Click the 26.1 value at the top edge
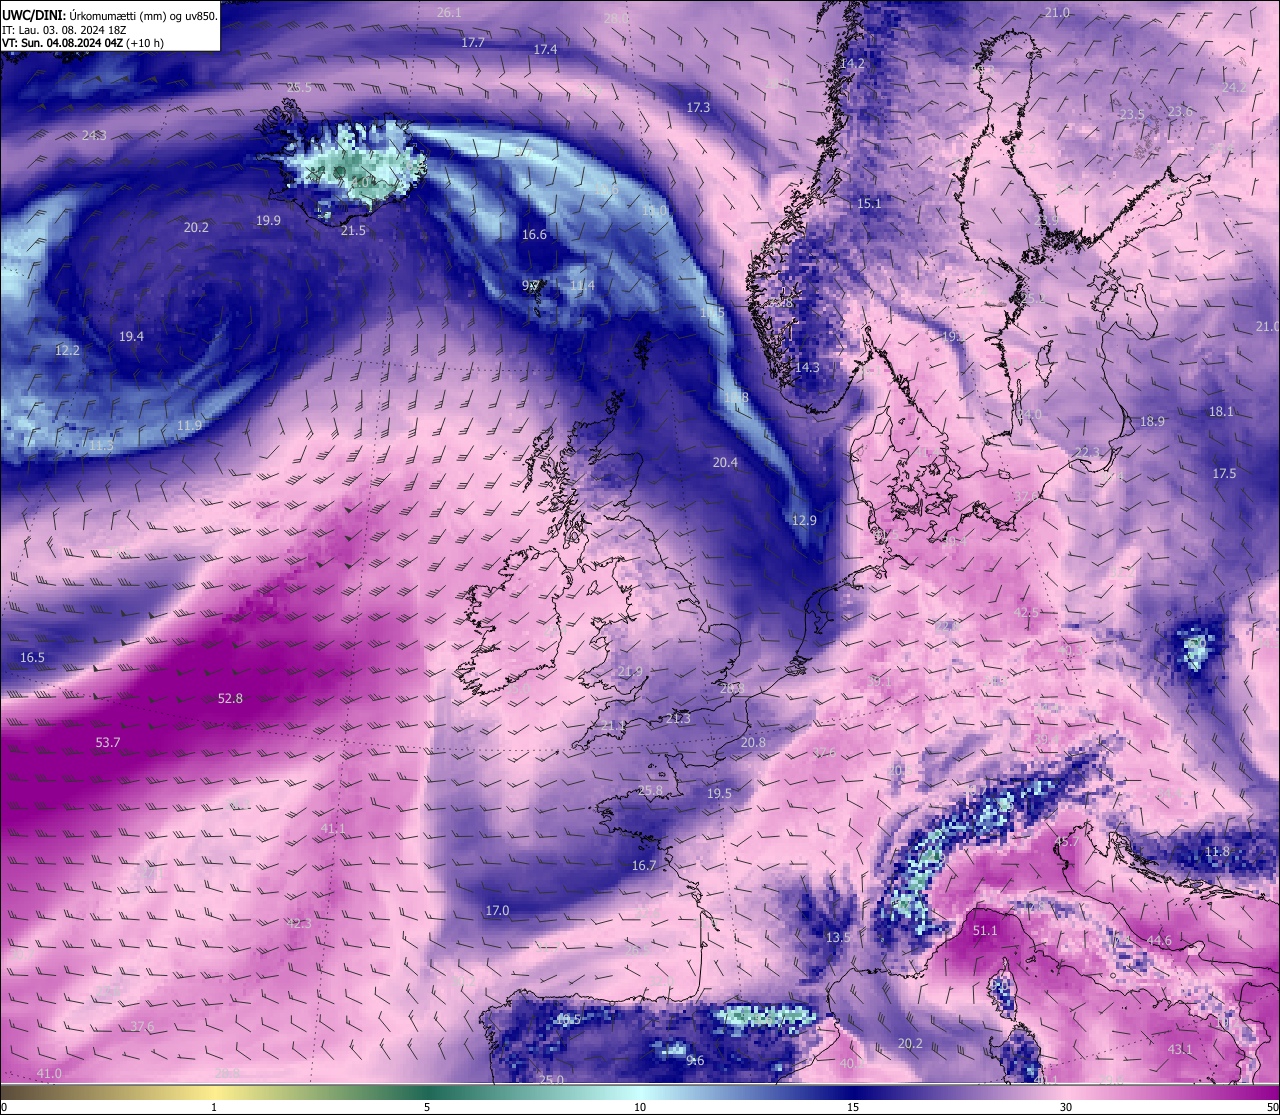This screenshot has width=1280, height=1115. (x=449, y=12)
